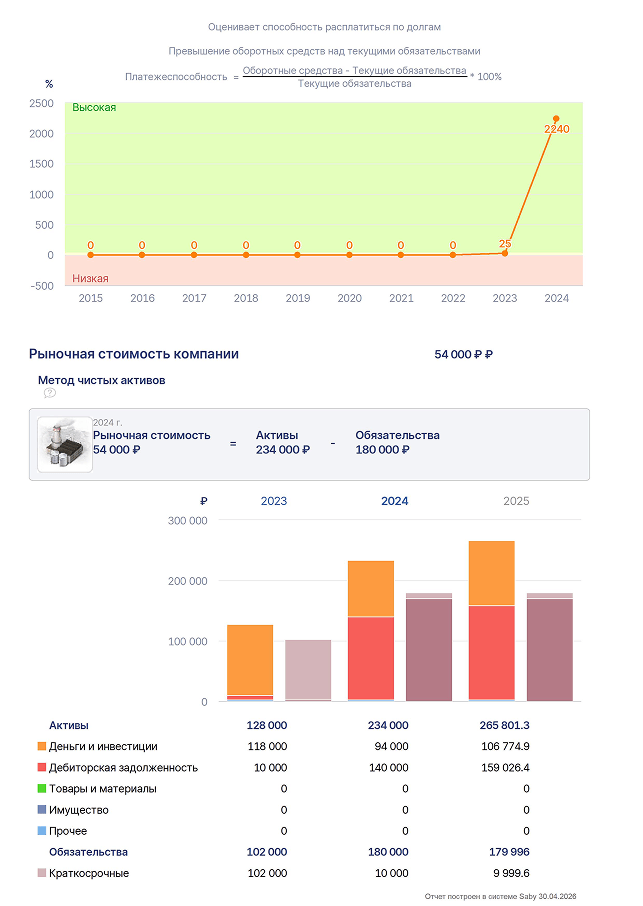Screen dimensions: 643x906
Task: Click the Метод чистых активов label
Action: pos(102,380)
